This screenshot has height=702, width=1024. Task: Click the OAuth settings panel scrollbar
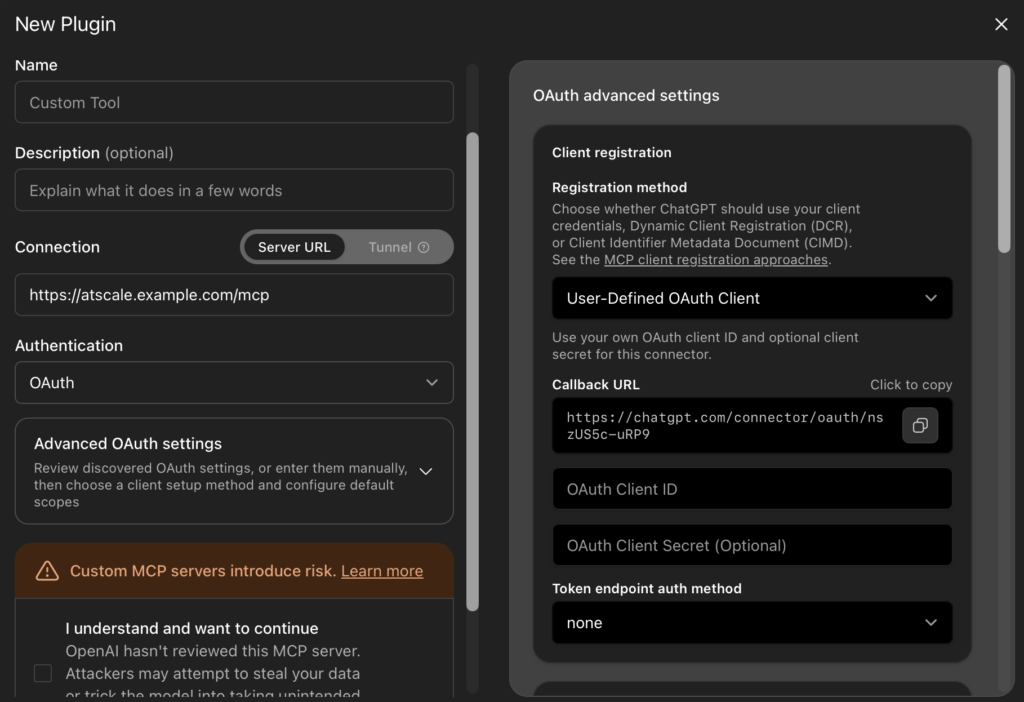pos(1004,159)
